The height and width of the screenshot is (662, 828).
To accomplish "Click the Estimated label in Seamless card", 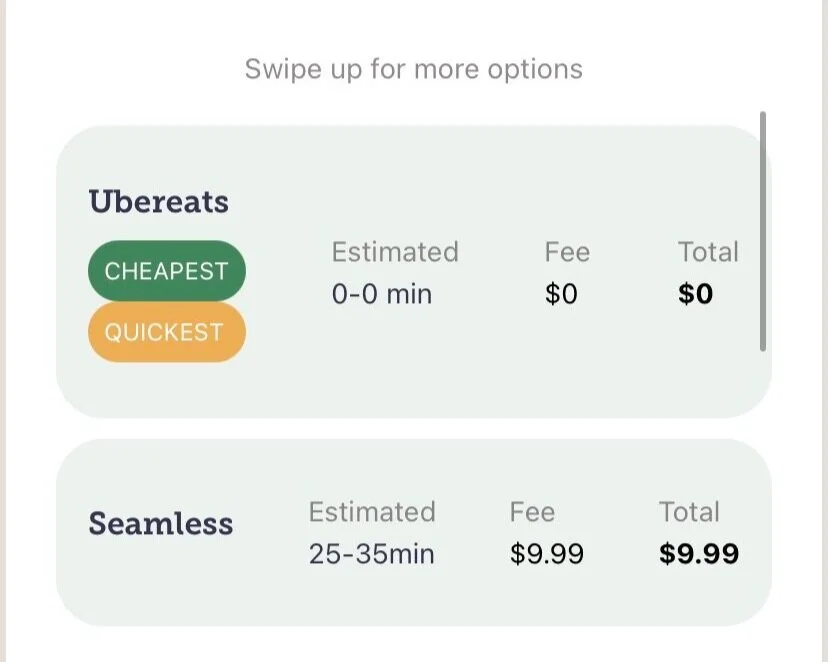I will (372, 512).
